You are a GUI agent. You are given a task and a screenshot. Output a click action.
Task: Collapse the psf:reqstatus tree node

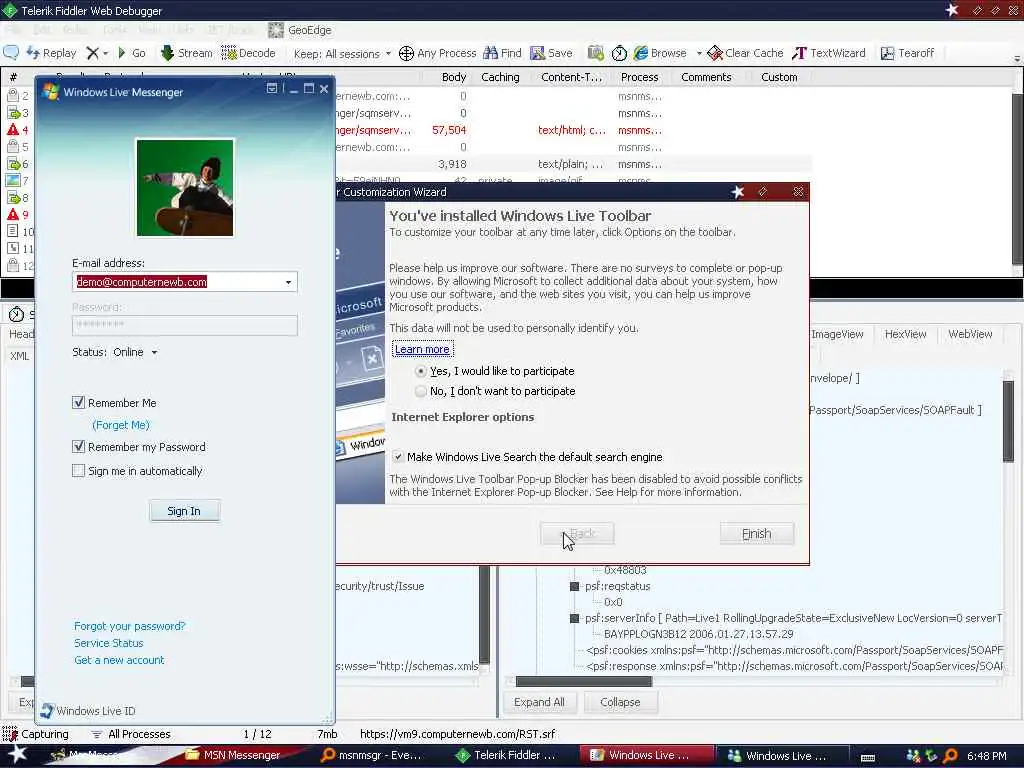(x=574, y=586)
